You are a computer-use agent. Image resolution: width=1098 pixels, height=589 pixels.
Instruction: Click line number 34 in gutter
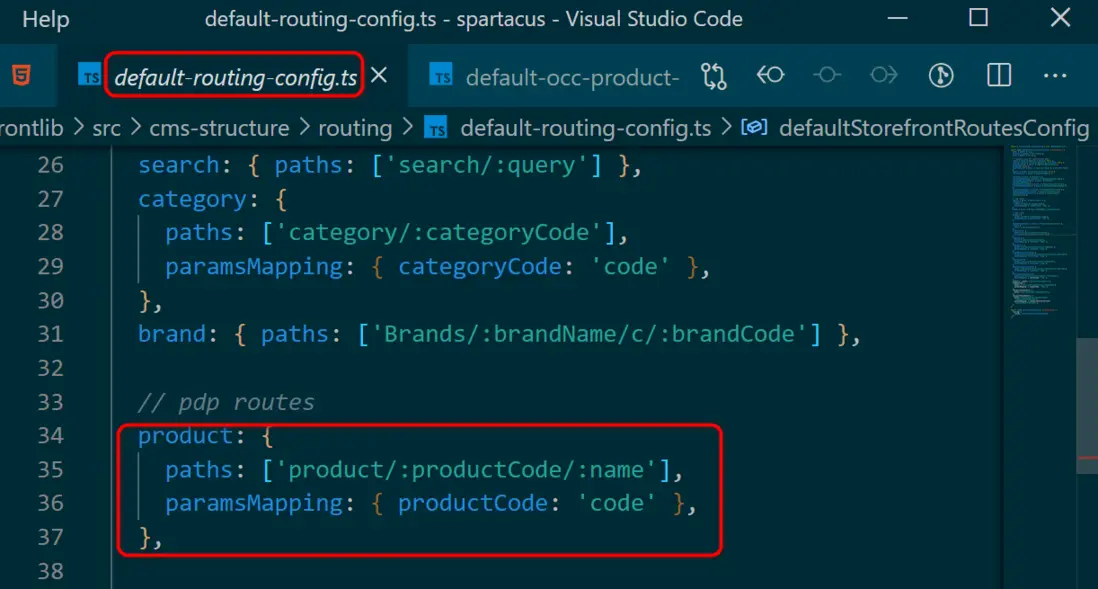click(50, 436)
